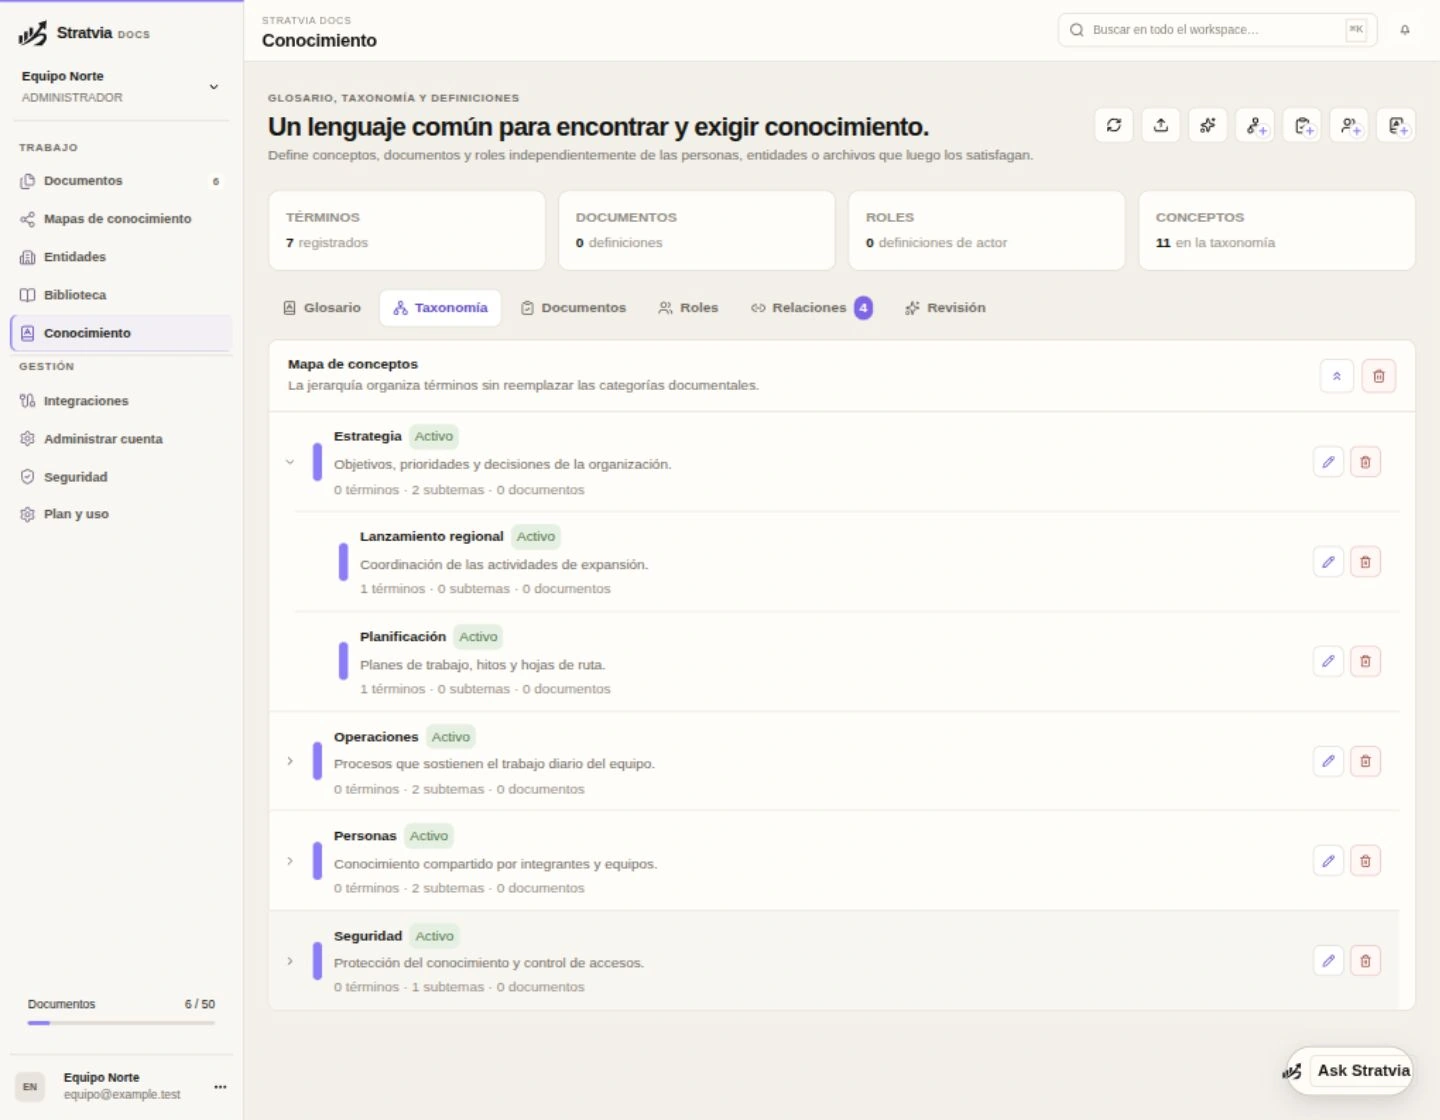The width and height of the screenshot is (1440, 1120).
Task: Open the Relaciones tab
Action: (811, 308)
